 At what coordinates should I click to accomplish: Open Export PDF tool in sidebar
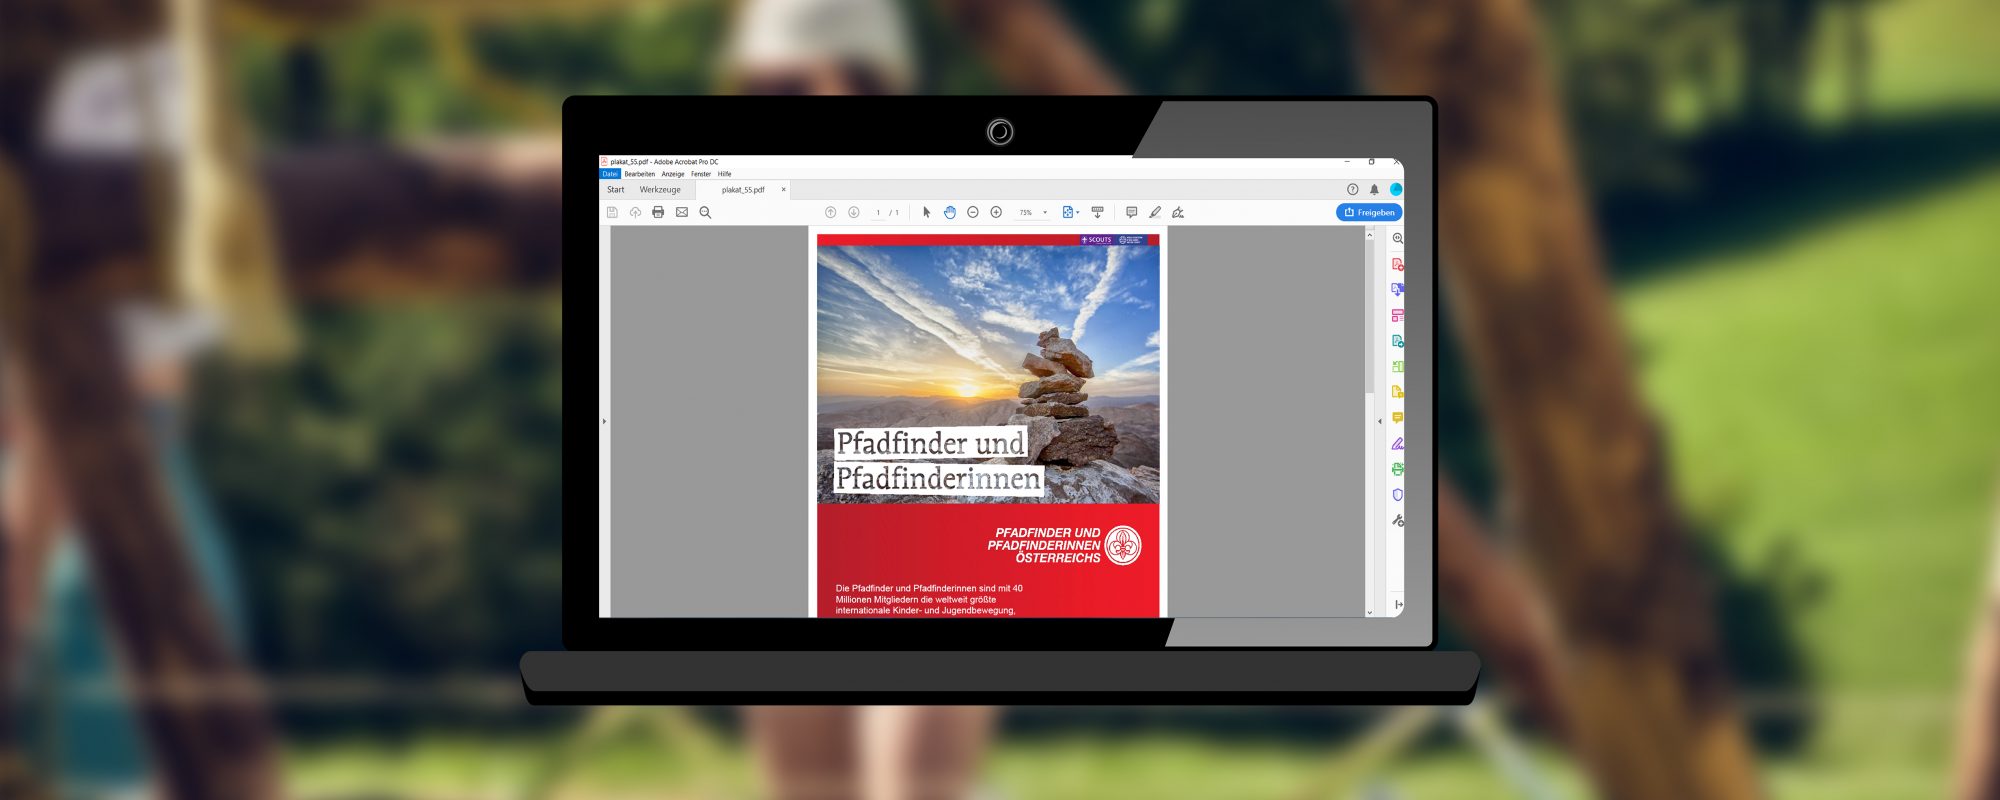[1398, 341]
